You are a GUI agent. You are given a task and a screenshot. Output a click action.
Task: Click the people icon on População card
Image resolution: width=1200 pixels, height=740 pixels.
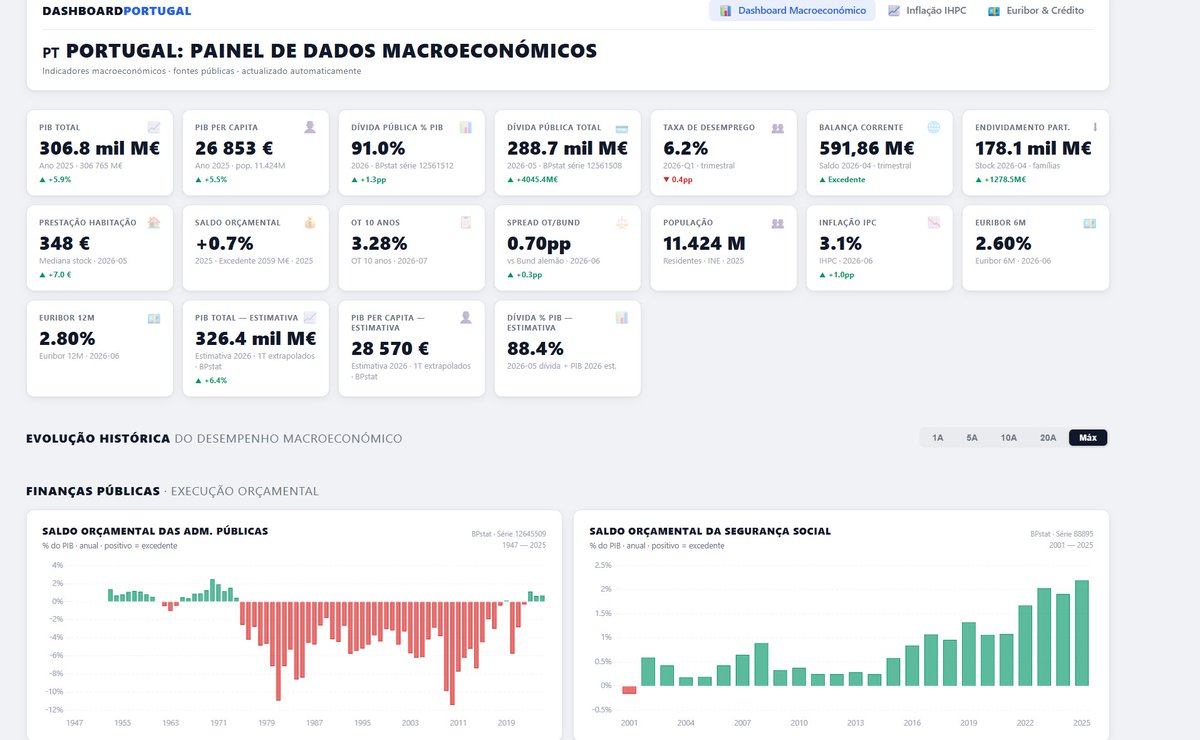click(777, 222)
